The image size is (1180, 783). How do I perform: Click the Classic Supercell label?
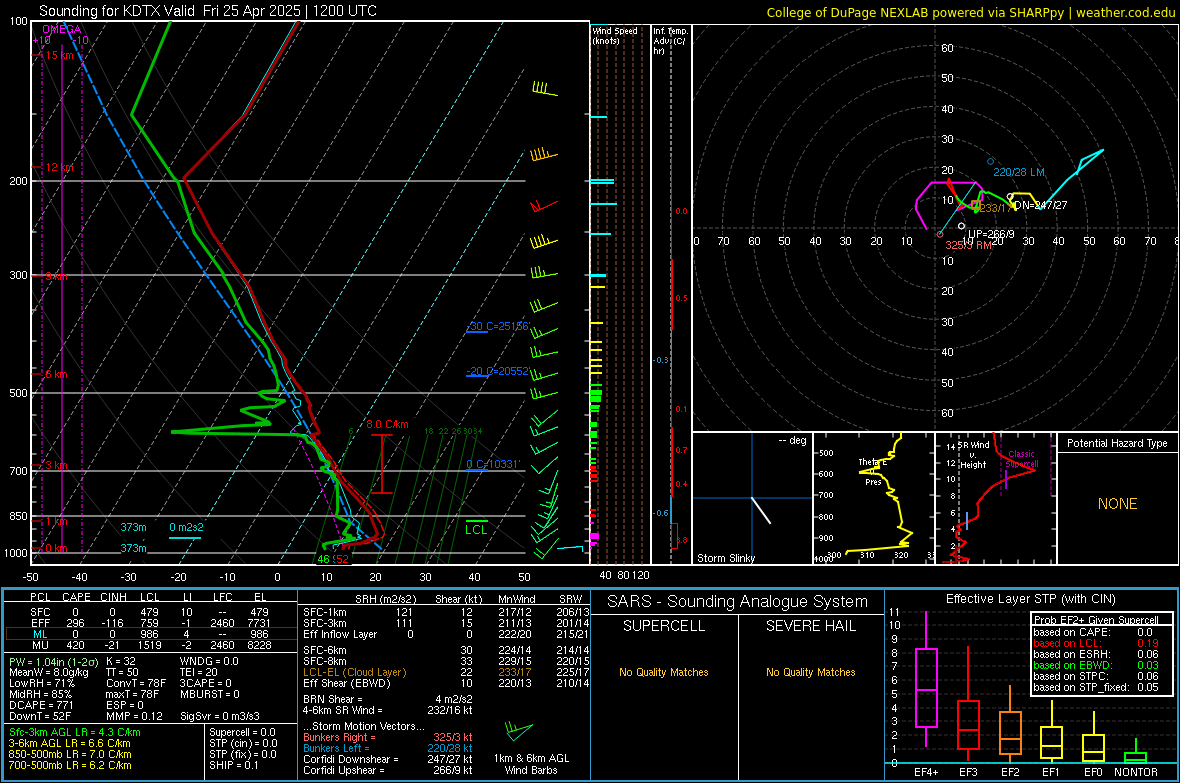click(1022, 459)
